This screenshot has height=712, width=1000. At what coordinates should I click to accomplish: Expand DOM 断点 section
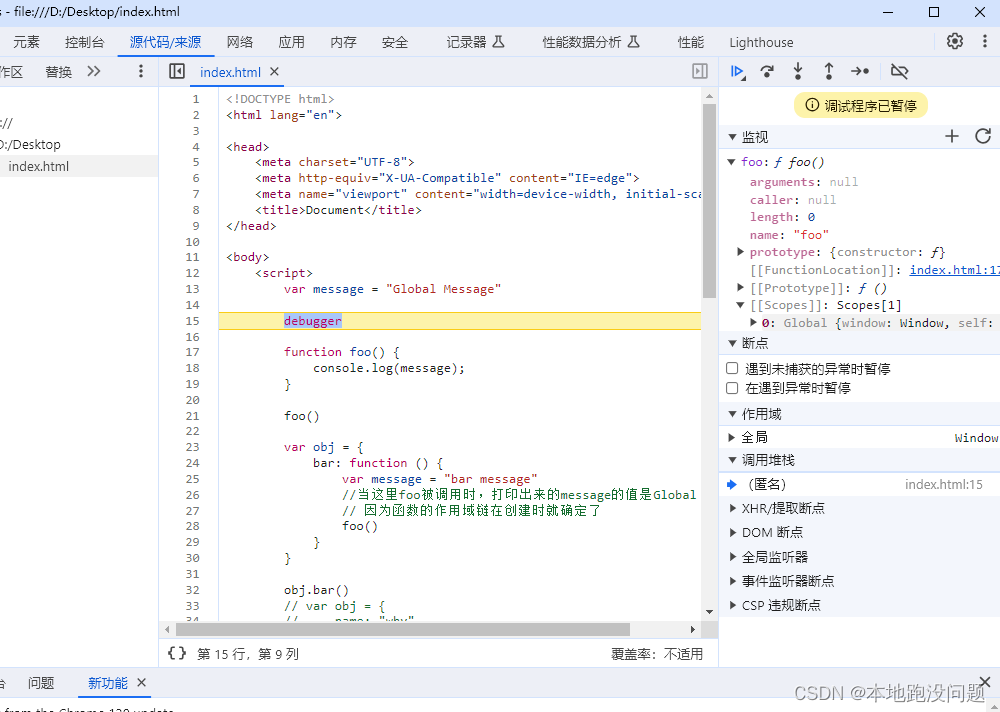tap(733, 532)
